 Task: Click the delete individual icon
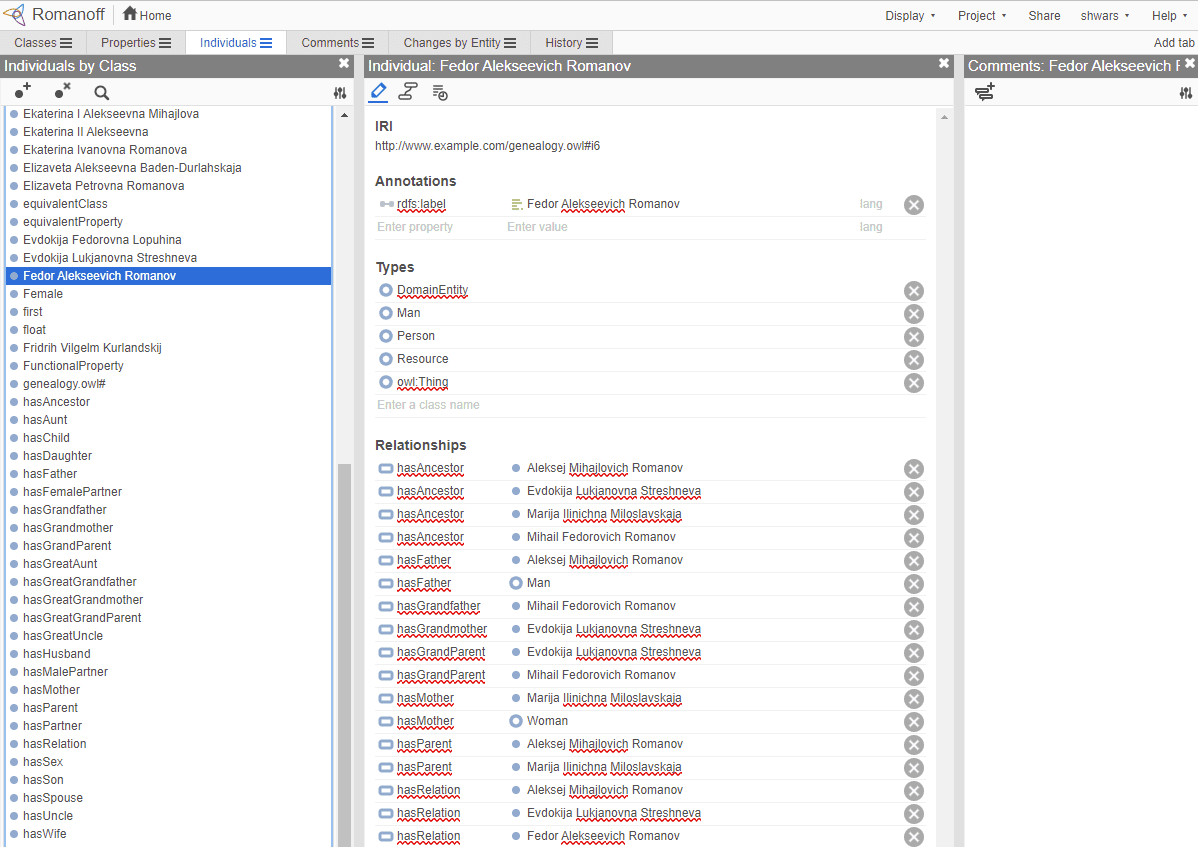coord(62,91)
